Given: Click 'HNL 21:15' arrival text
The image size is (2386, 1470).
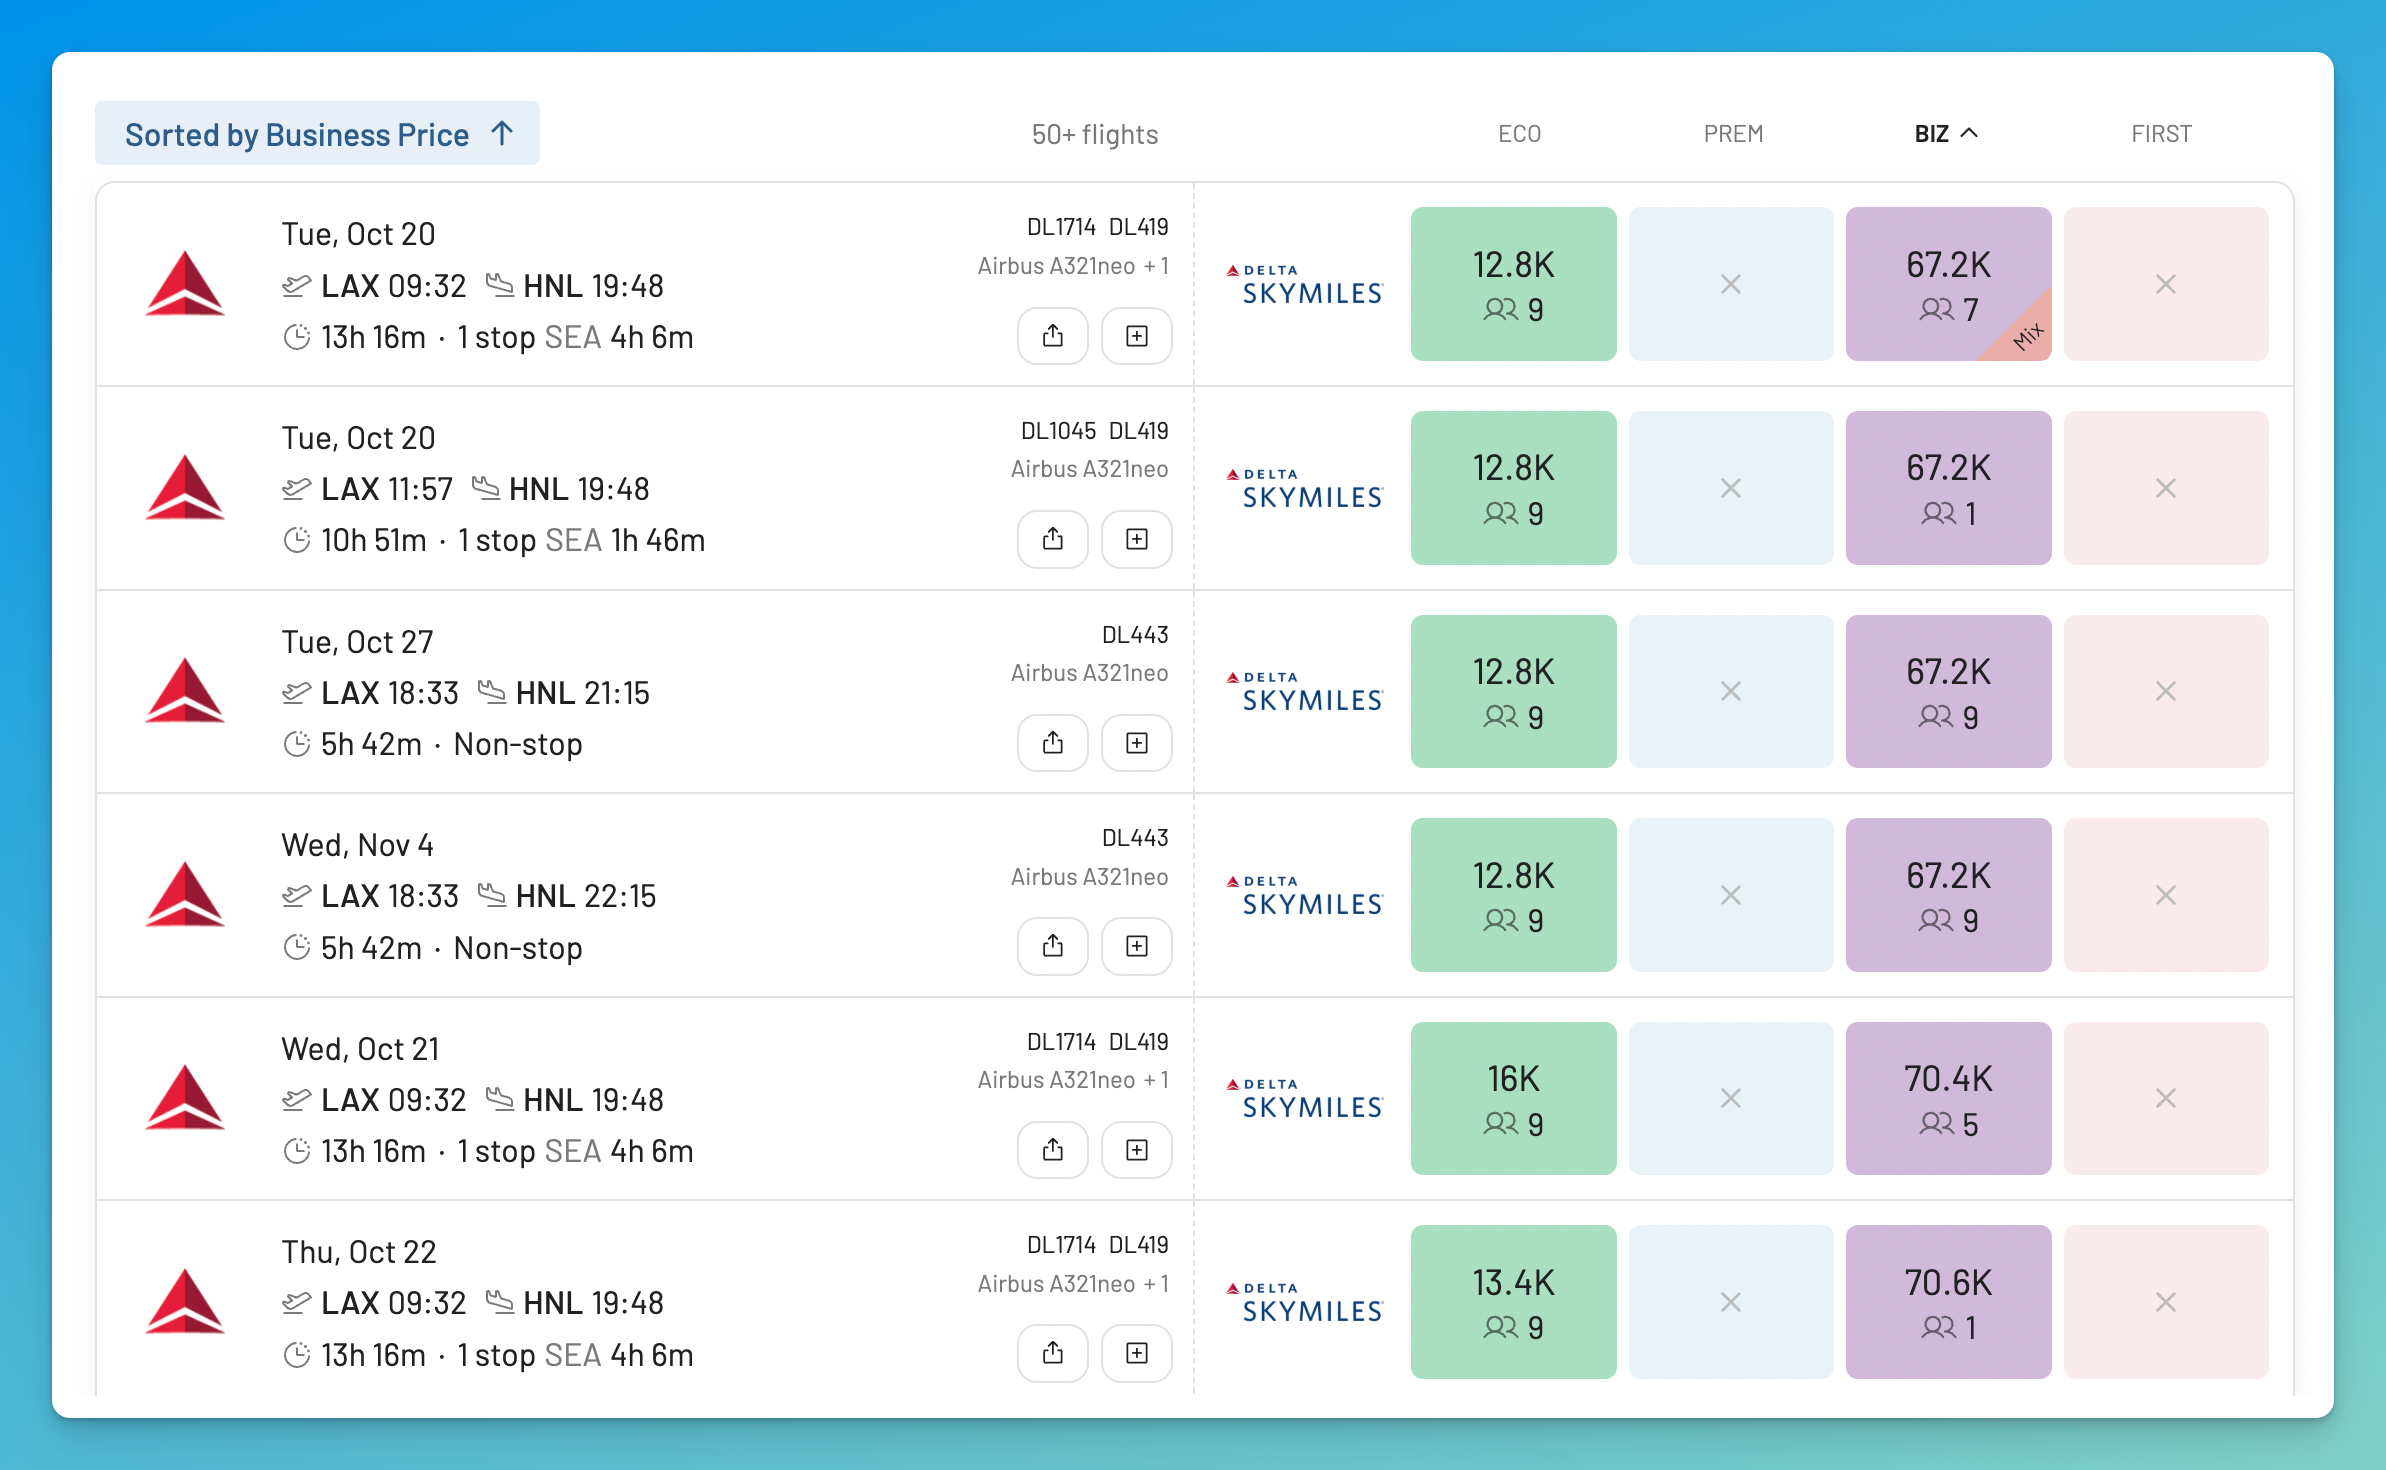Looking at the screenshot, I should (x=582, y=693).
